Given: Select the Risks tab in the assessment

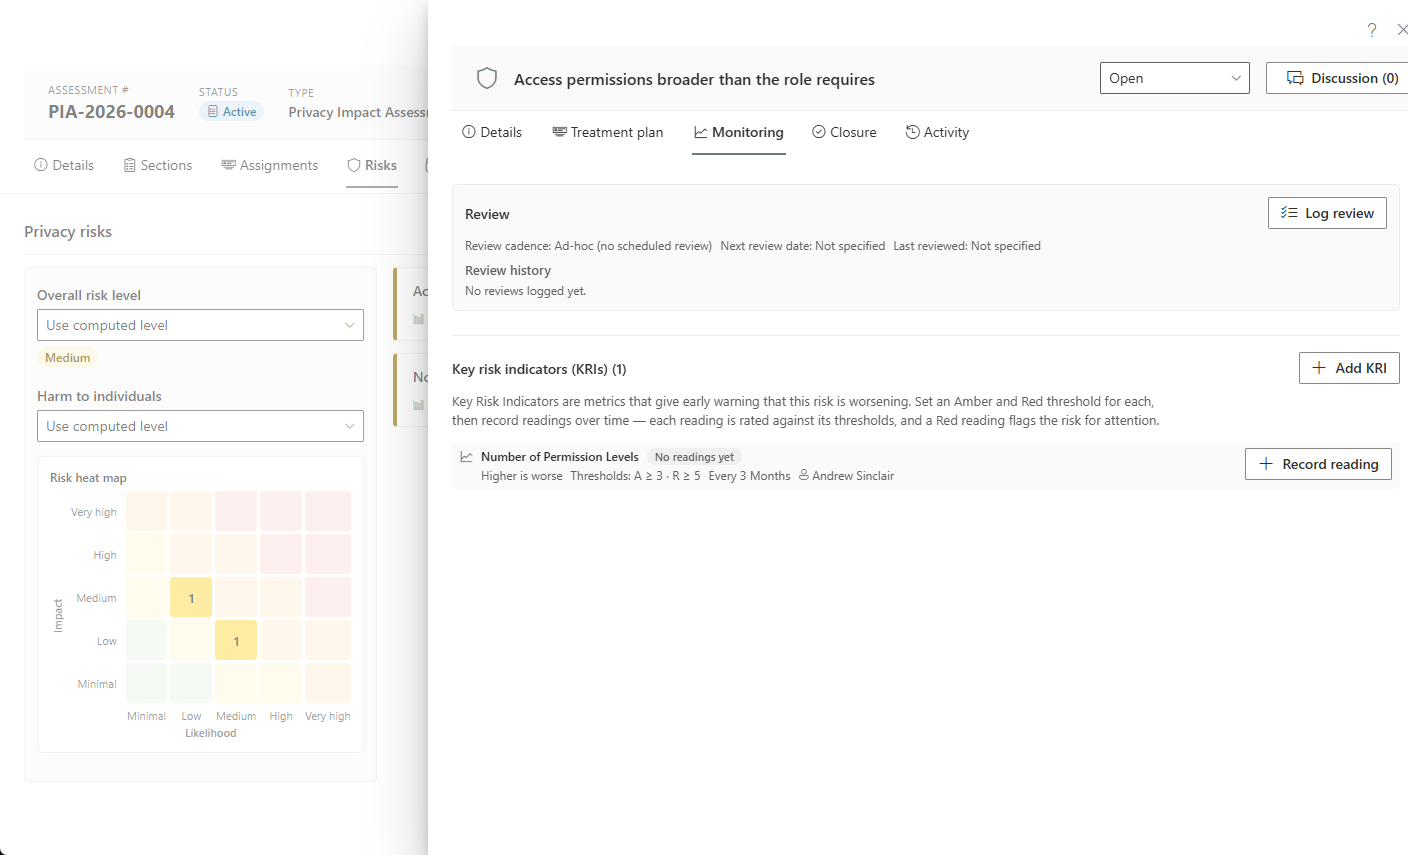Looking at the screenshot, I should coord(372,165).
